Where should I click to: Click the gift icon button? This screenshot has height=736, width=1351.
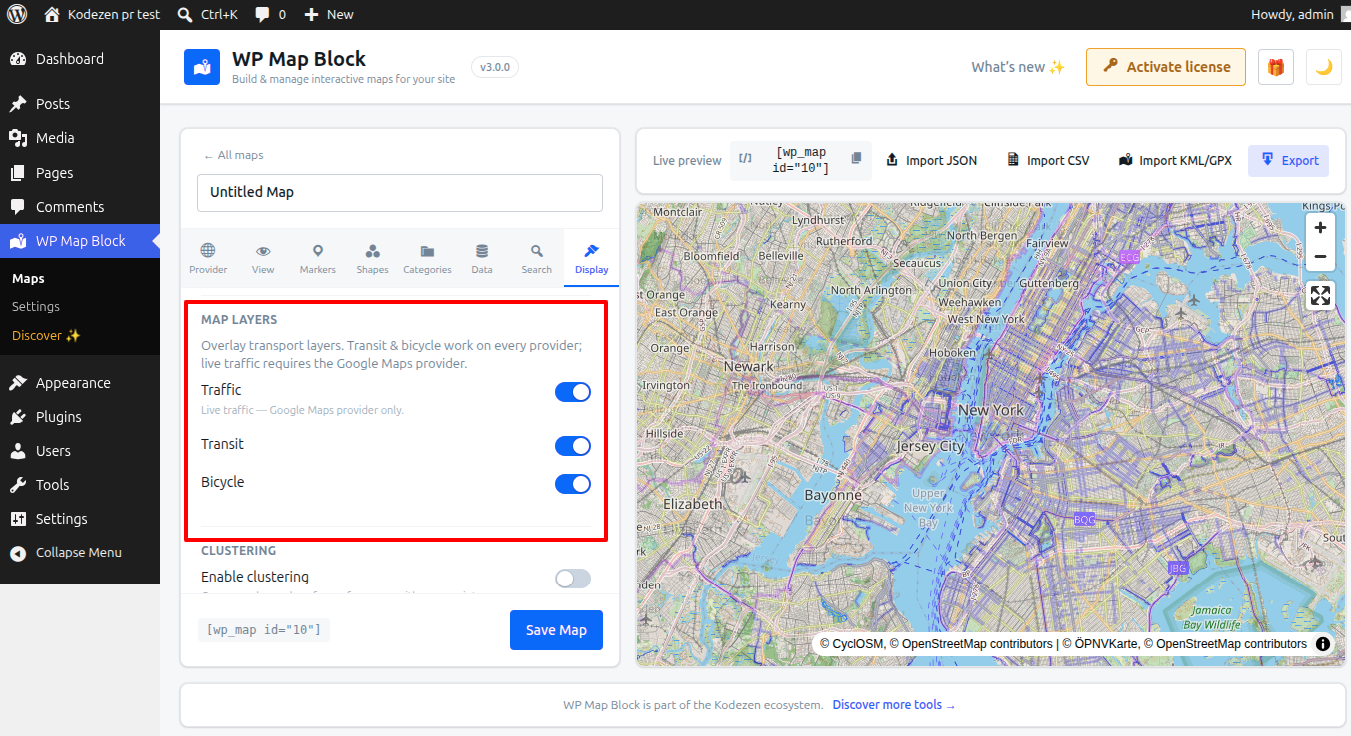[x=1276, y=67]
